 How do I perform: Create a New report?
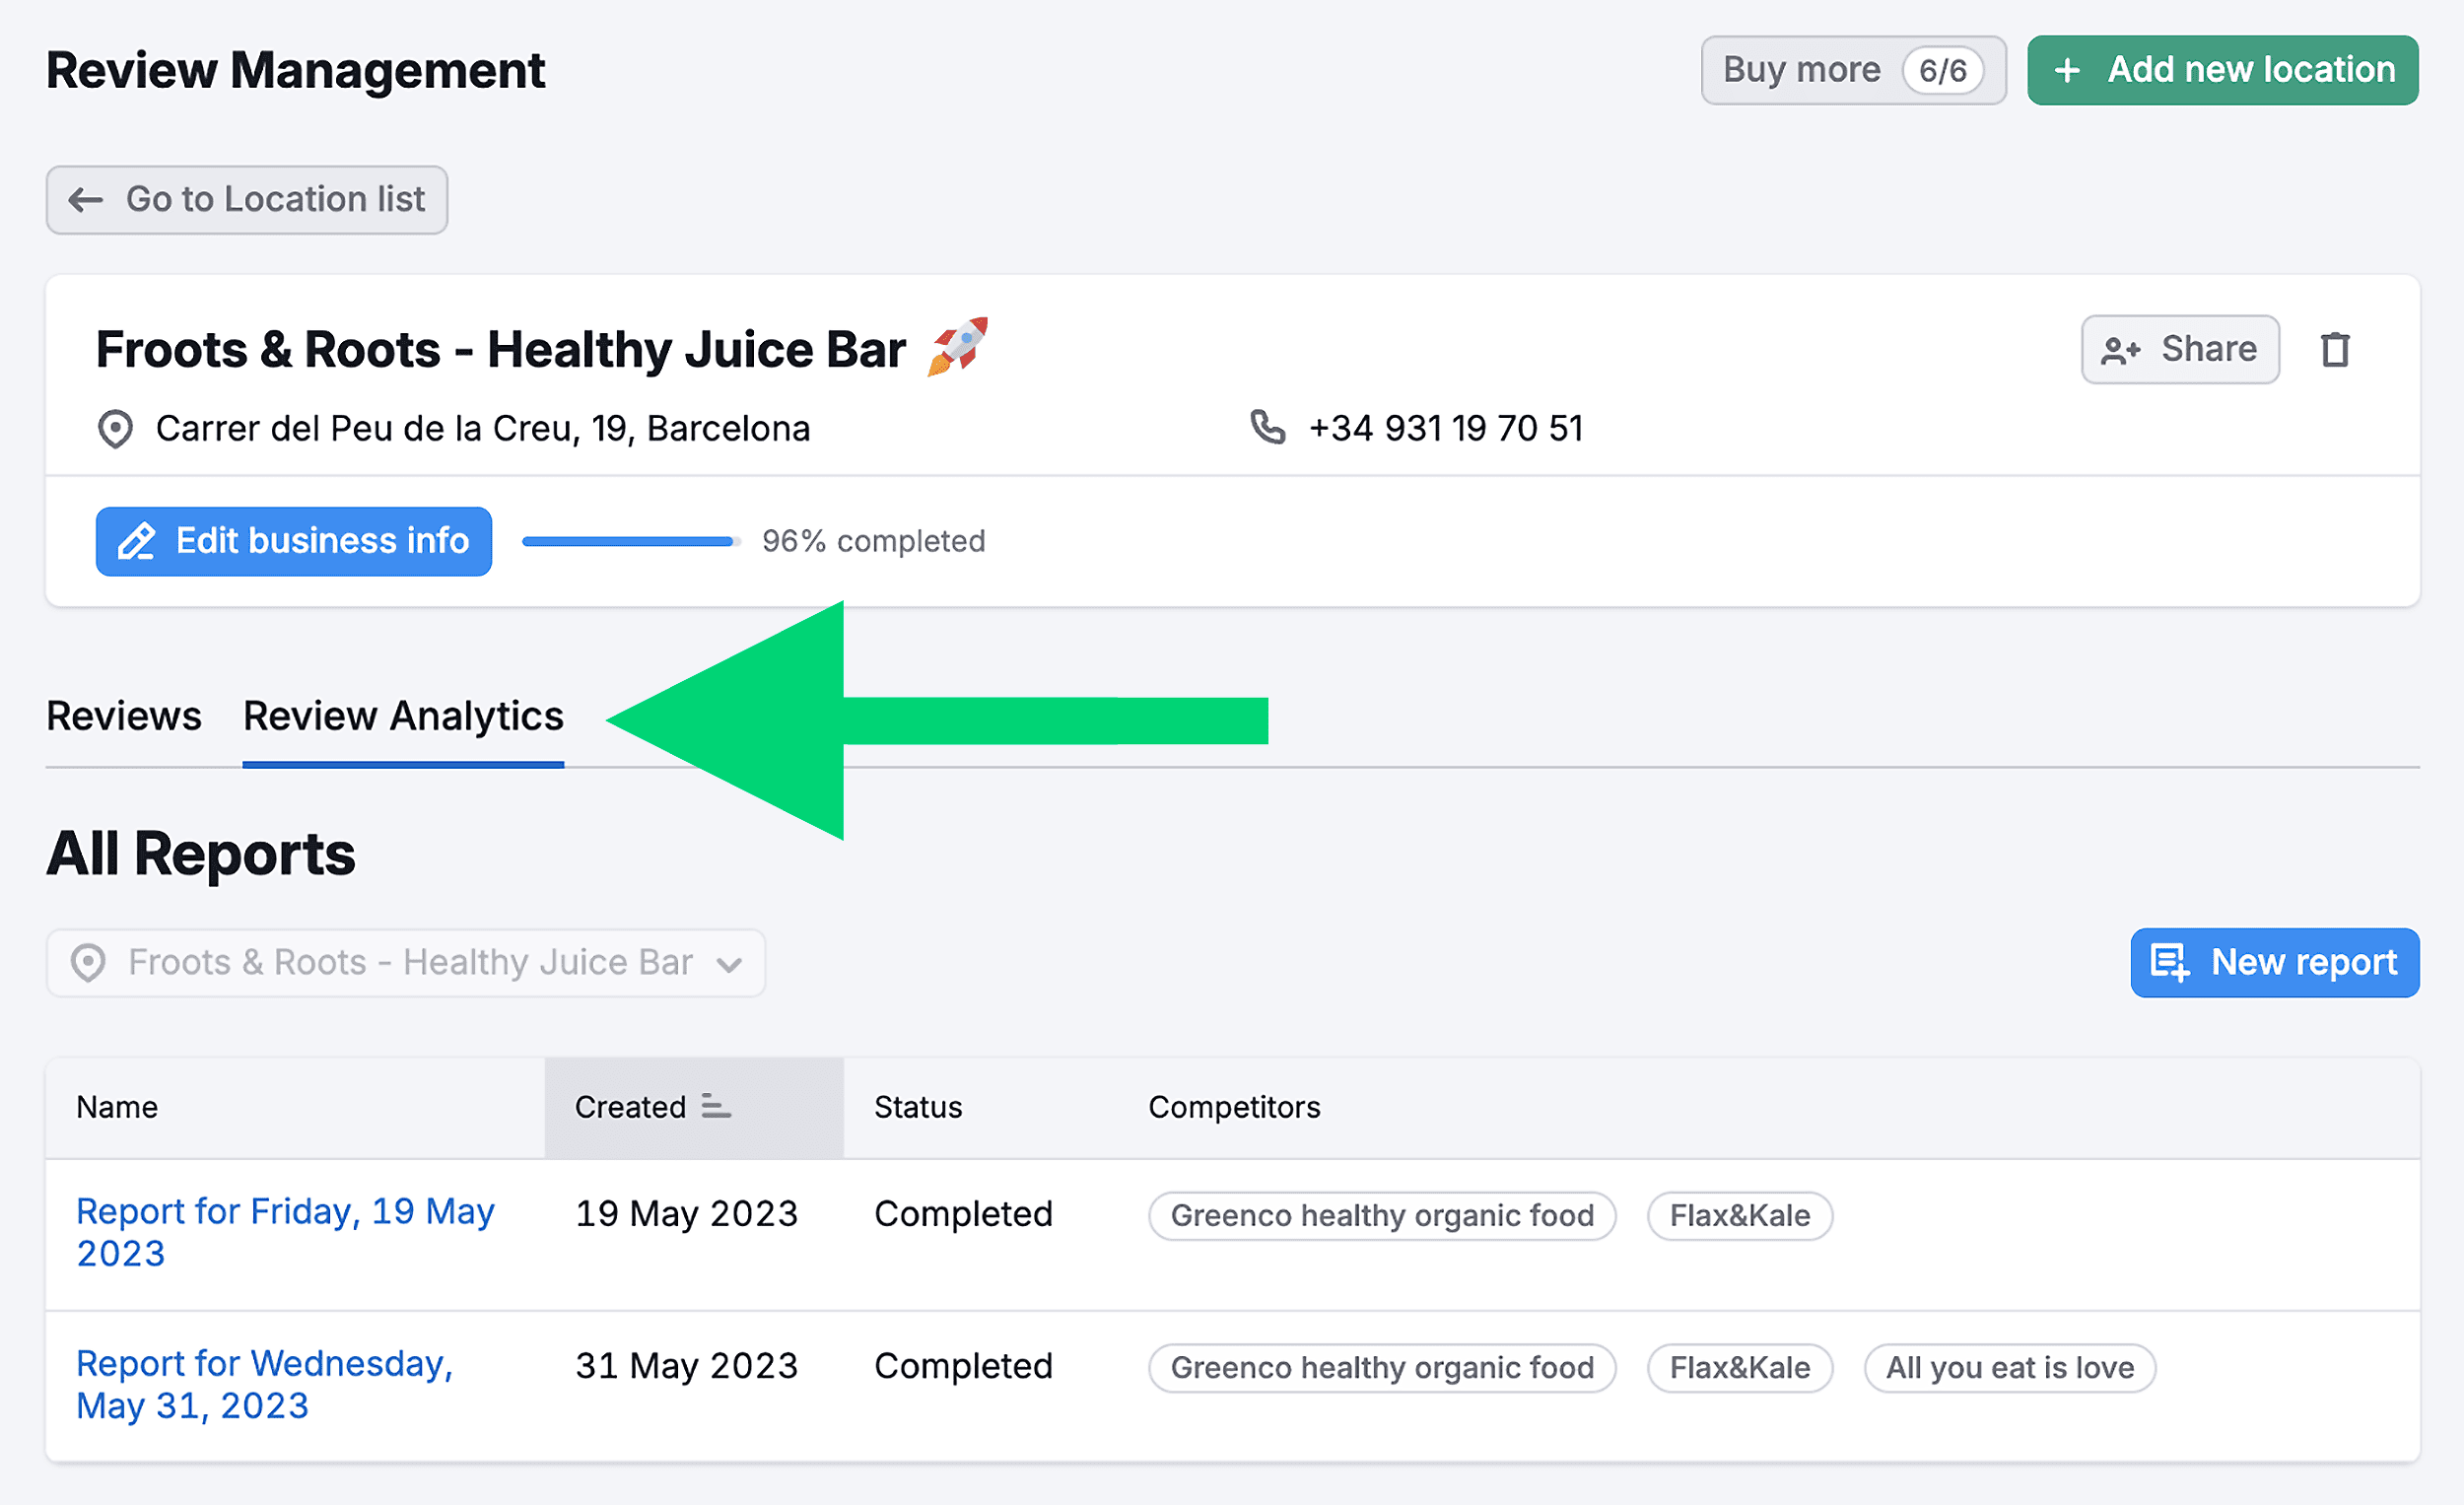[x=2274, y=963]
